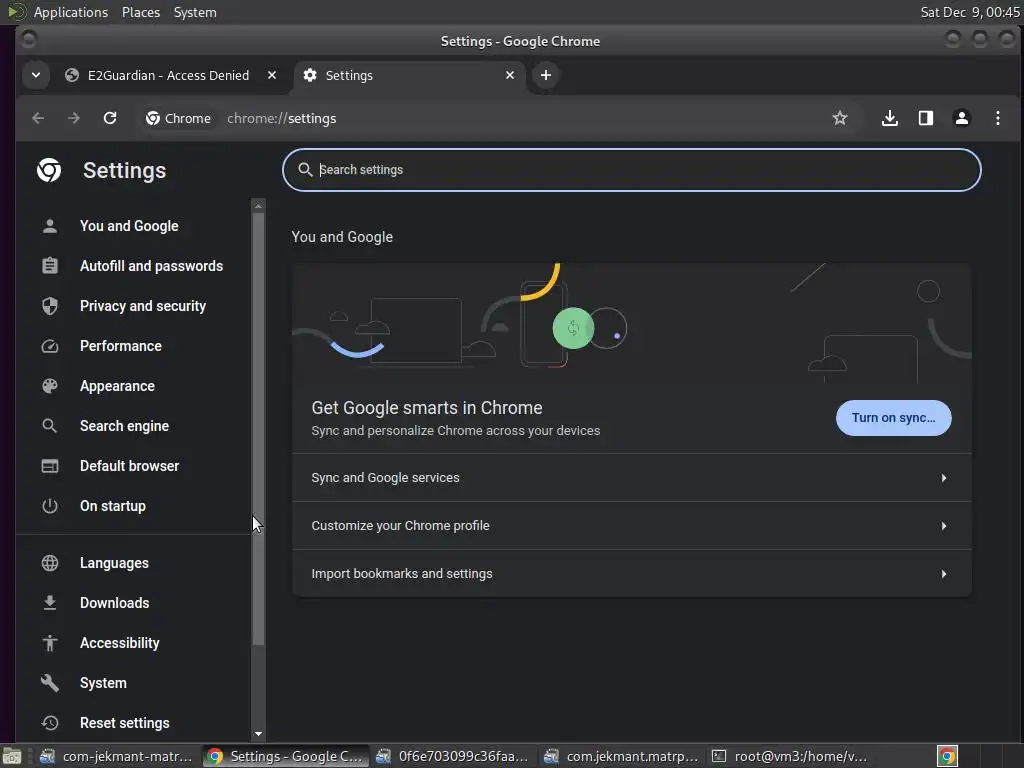The width and height of the screenshot is (1024, 768).
Task: Click the Accessibility figure icon
Action: 50,643
